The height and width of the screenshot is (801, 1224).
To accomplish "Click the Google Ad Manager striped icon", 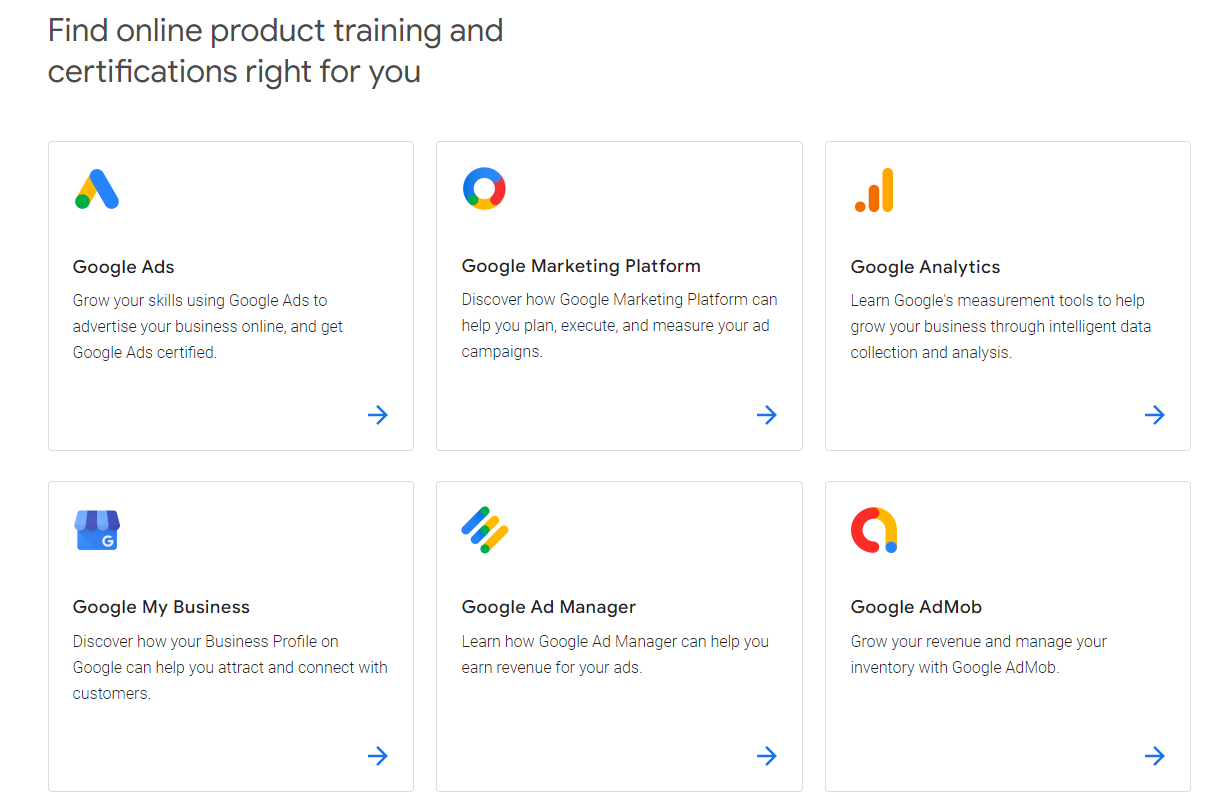I will point(485,530).
